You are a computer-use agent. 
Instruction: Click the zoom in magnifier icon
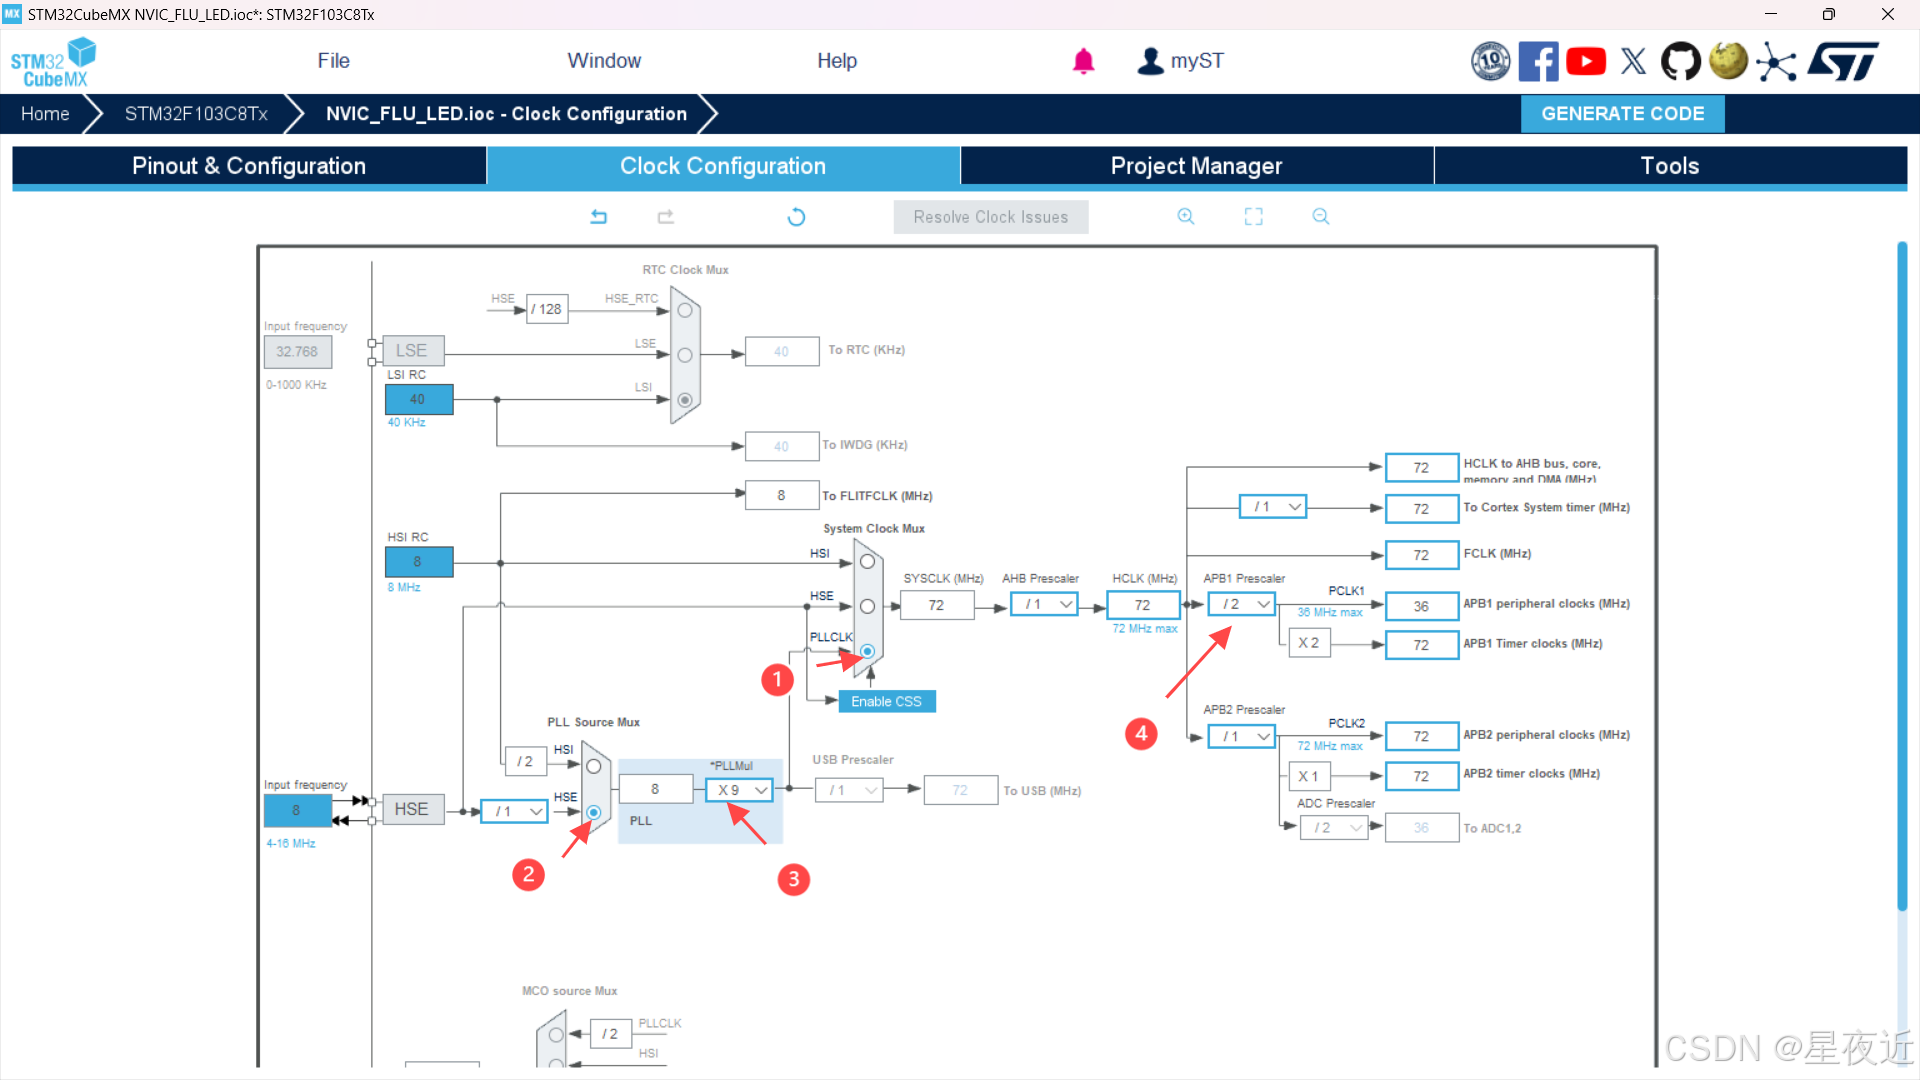point(1186,216)
